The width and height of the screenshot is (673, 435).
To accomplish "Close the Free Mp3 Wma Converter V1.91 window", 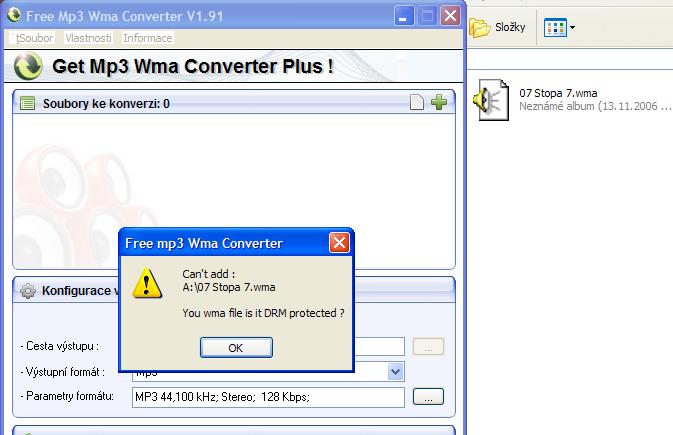I will pyautogui.click(x=450, y=16).
